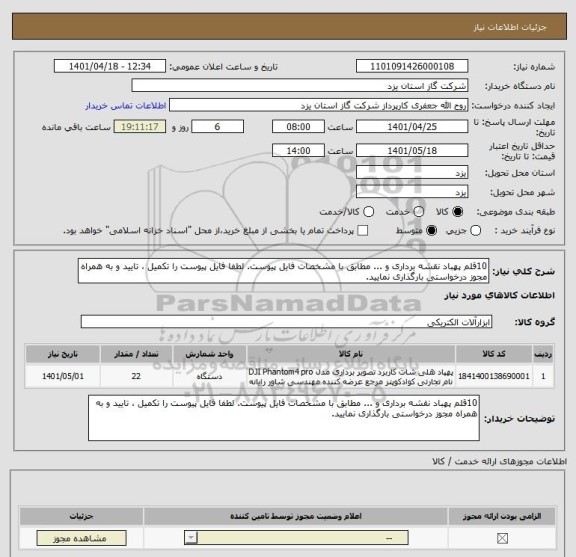Click the remaining days field 6

217,127
